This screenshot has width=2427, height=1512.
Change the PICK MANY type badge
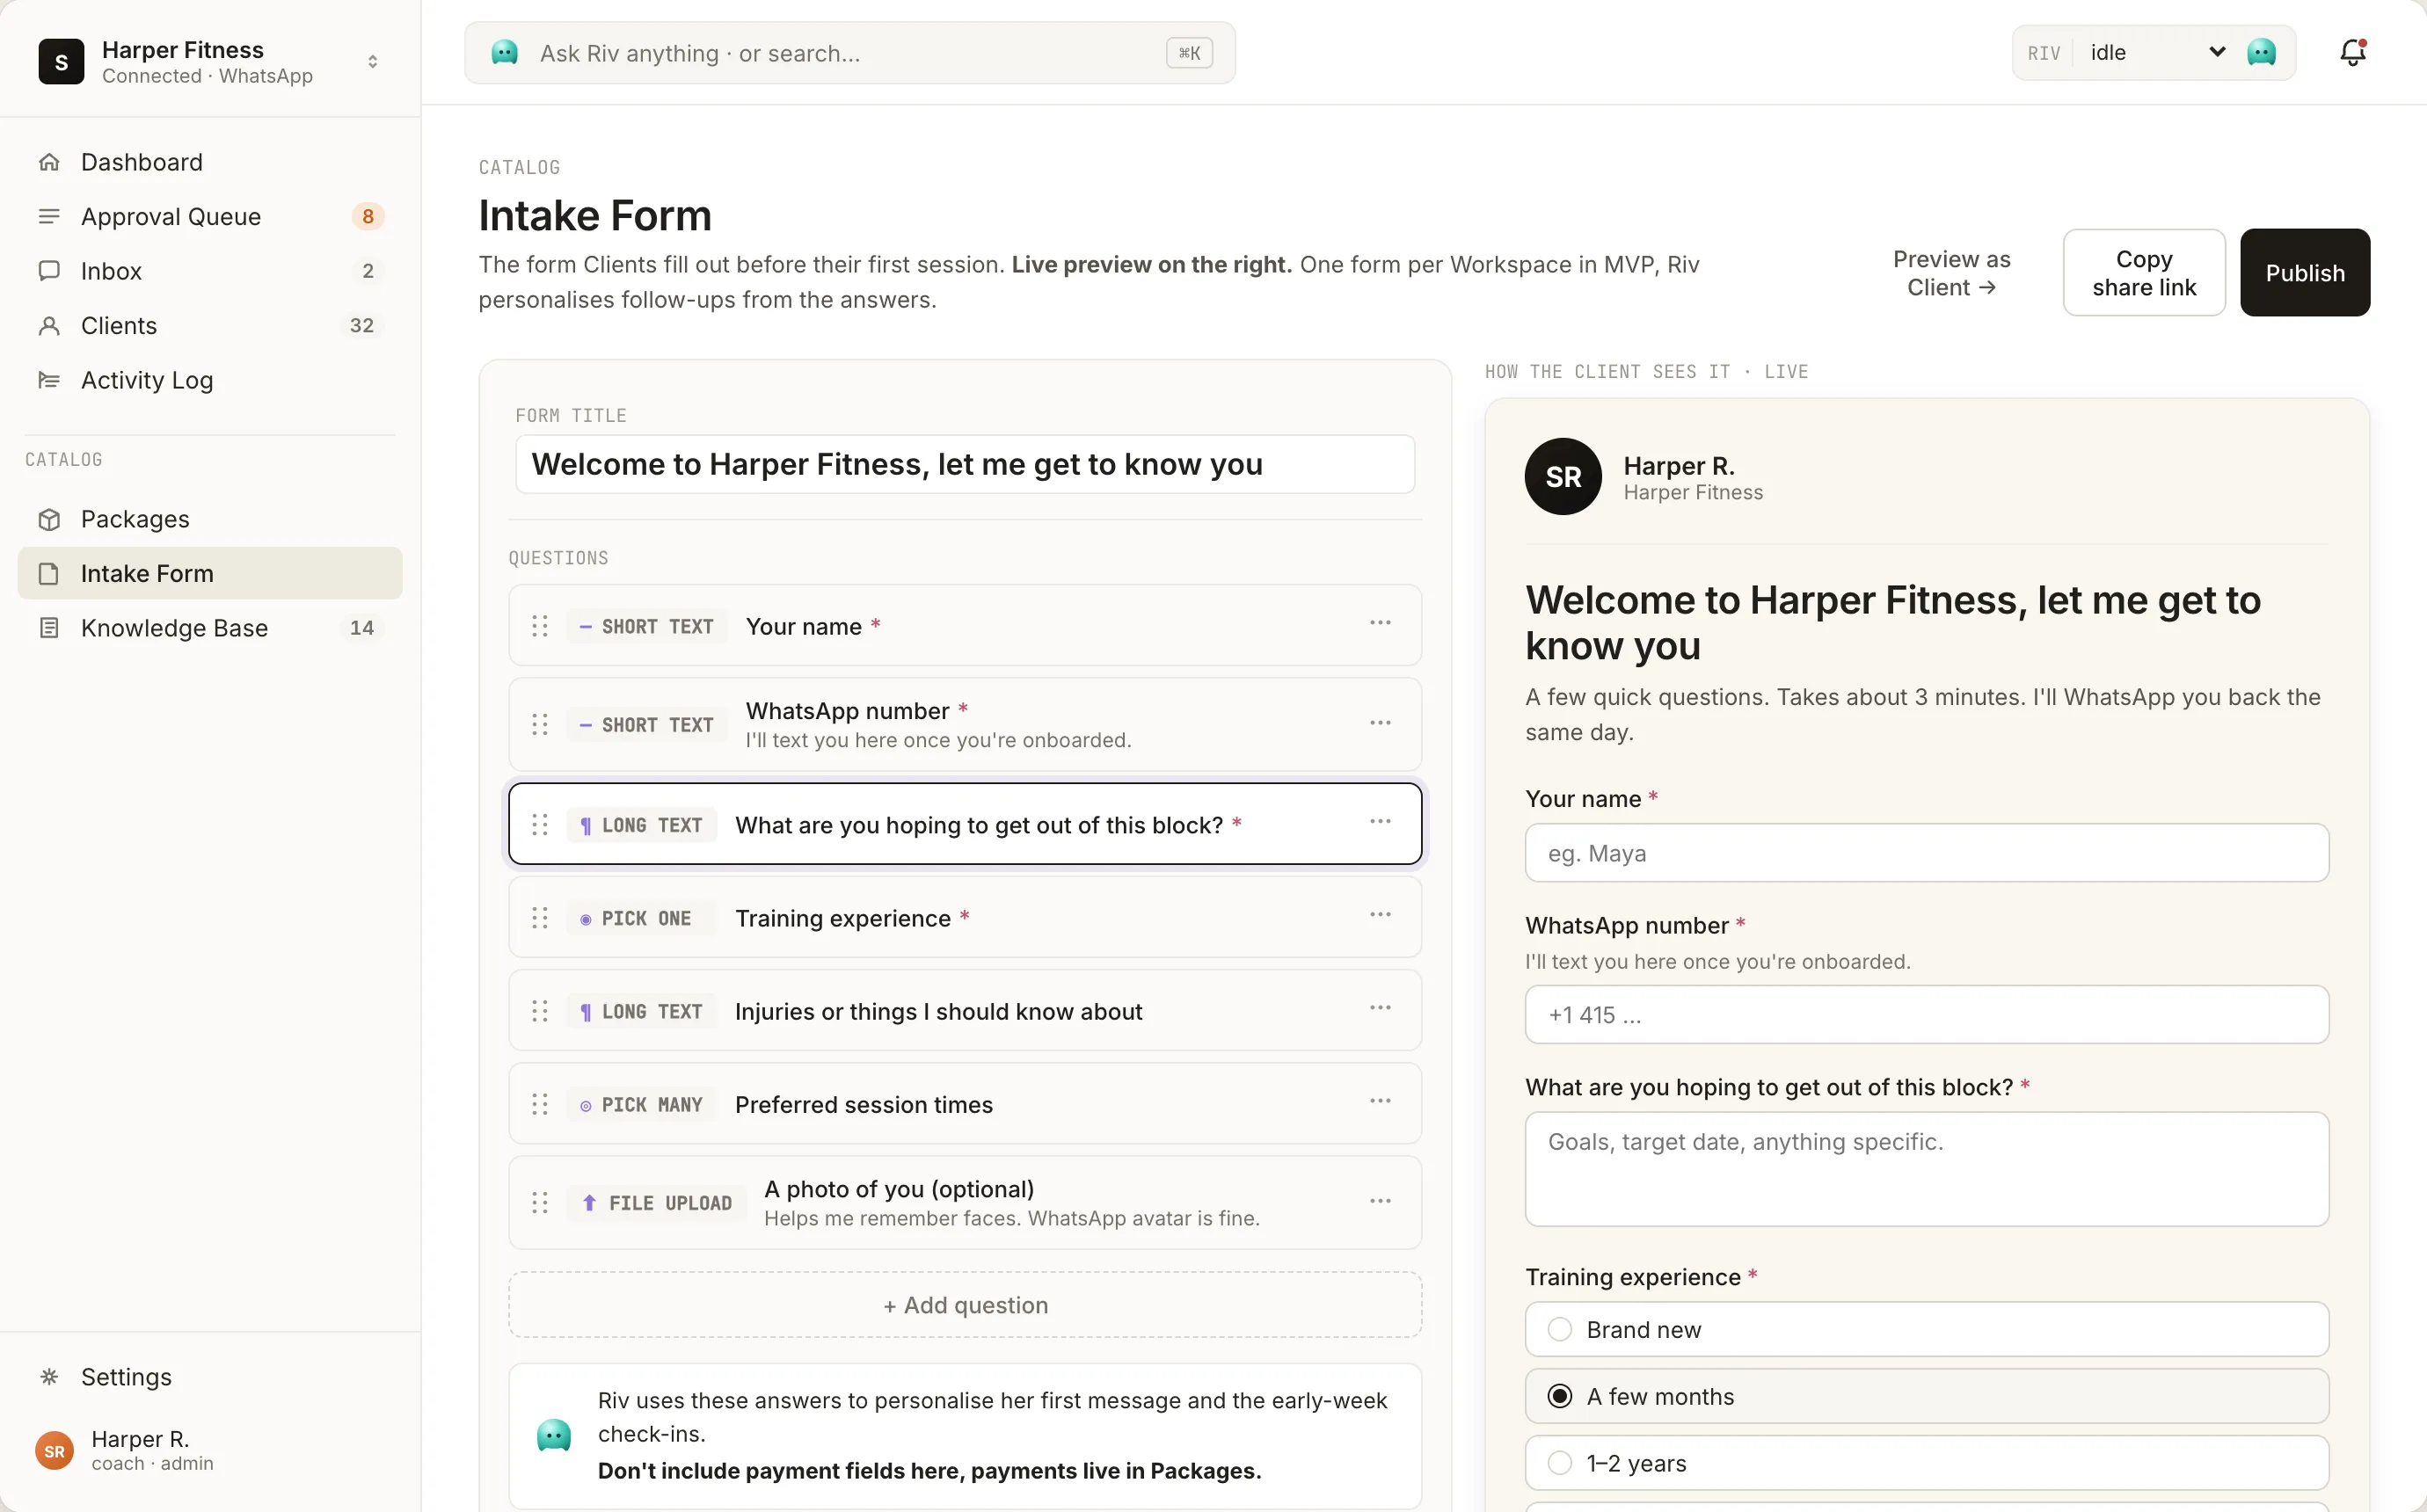(x=641, y=1104)
